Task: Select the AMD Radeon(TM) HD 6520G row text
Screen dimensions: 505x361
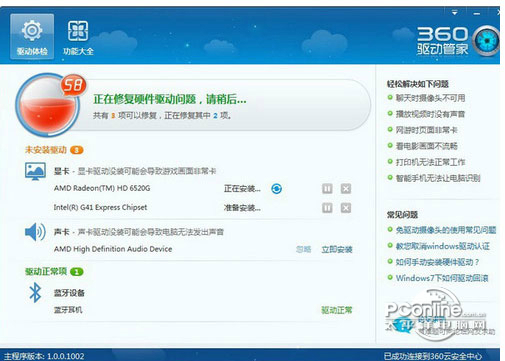Action: [102, 188]
